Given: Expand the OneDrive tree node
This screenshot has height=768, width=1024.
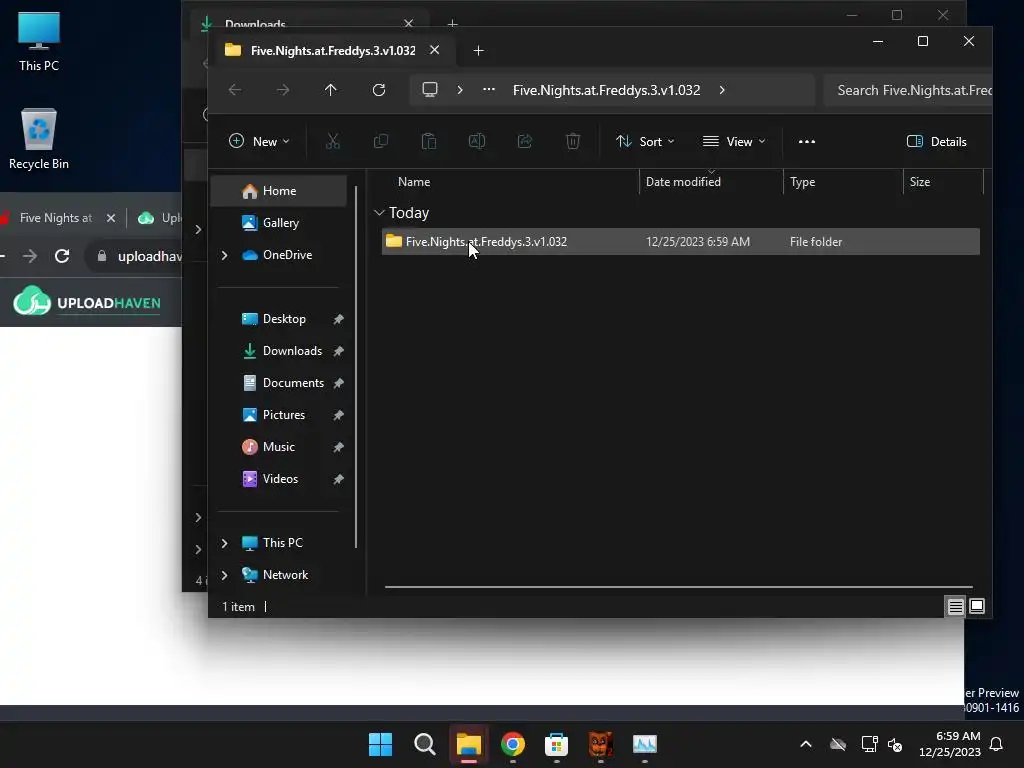Looking at the screenshot, I should 225,255.
